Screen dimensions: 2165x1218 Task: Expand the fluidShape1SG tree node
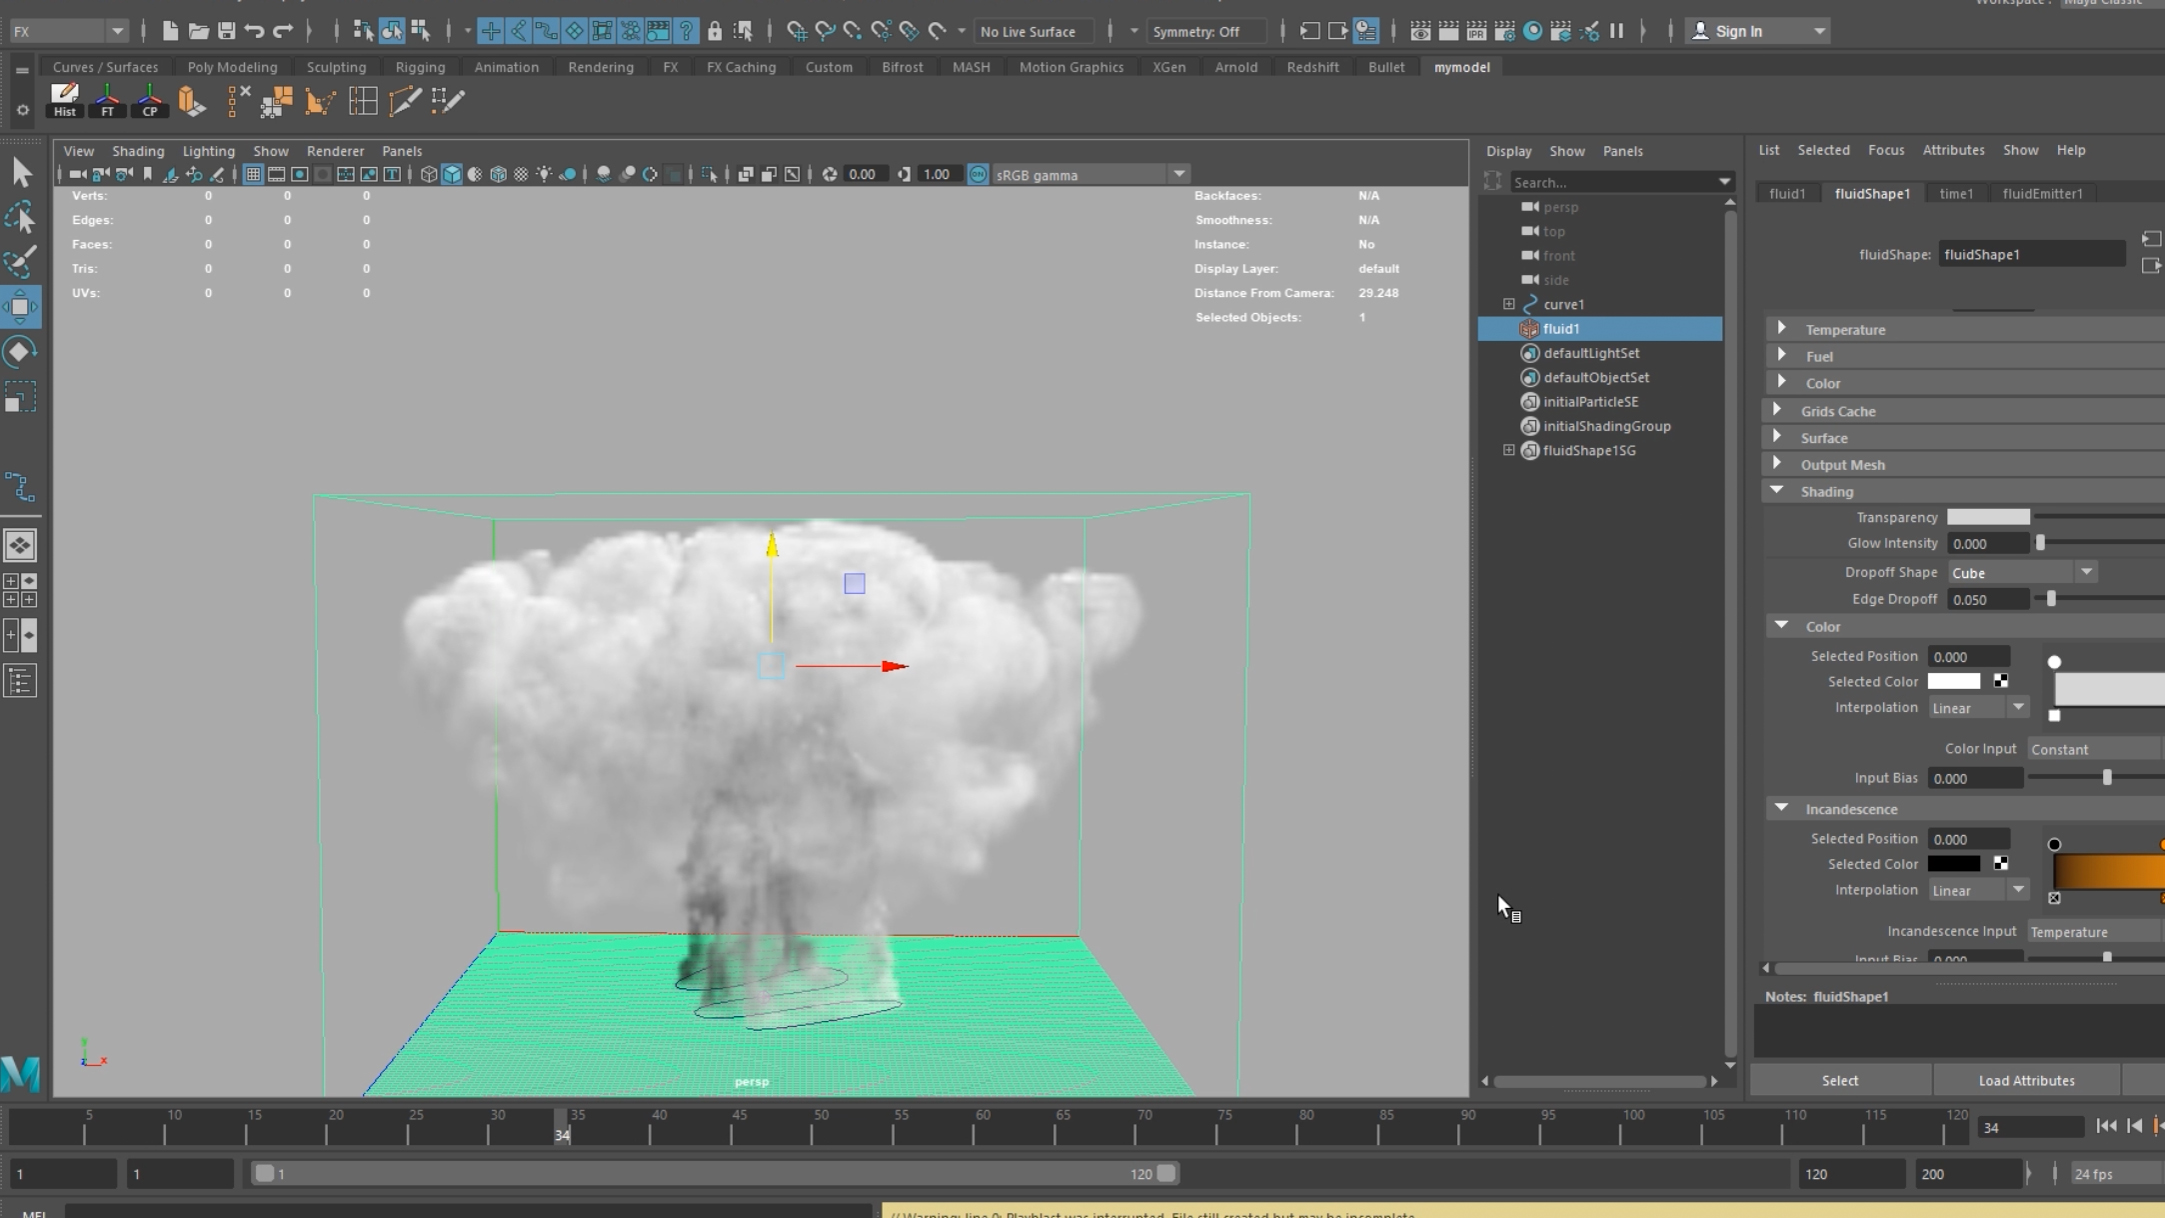pos(1508,450)
